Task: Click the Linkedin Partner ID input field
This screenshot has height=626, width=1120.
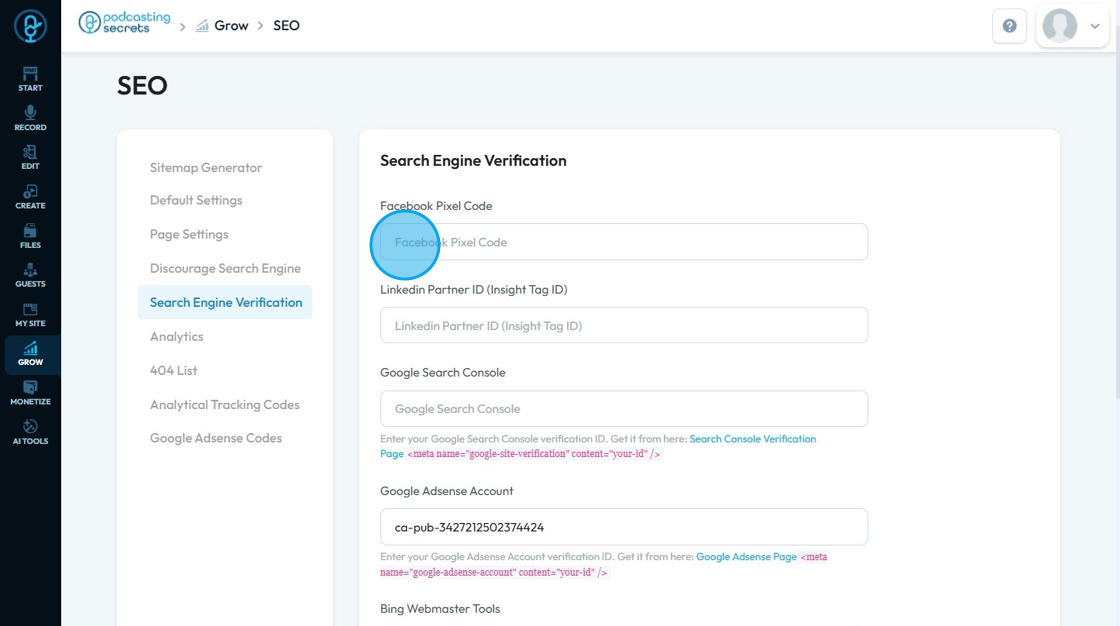Action: [624, 326]
